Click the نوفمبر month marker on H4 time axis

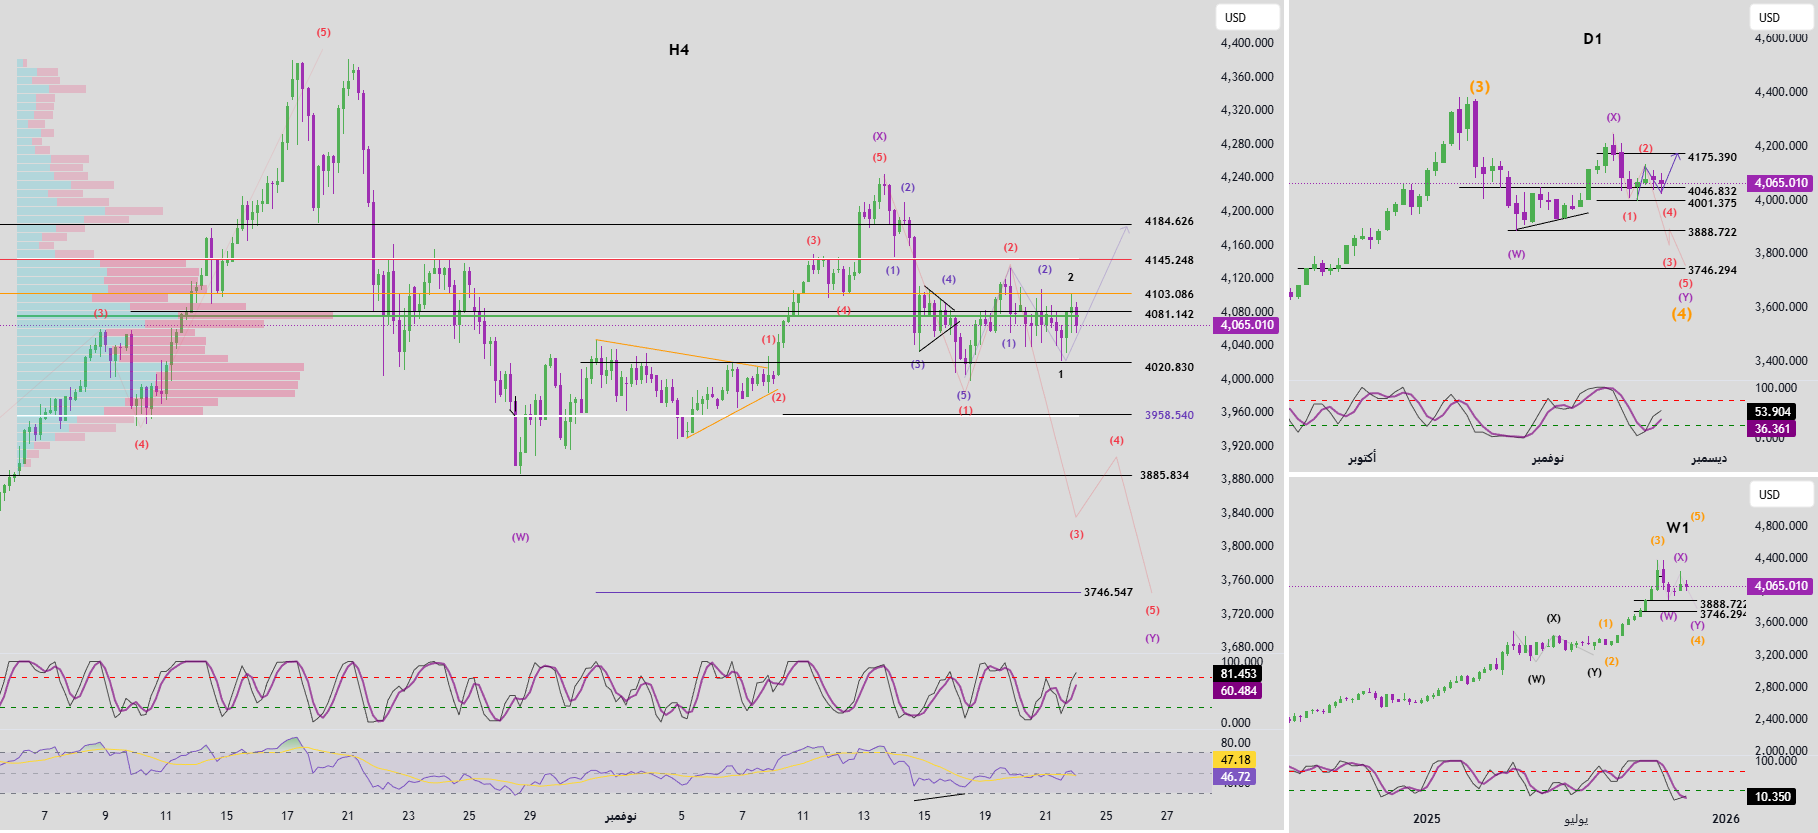620,816
